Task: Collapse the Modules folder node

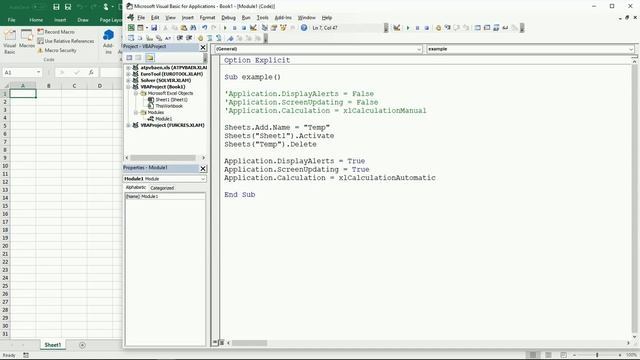Action: [x=136, y=112]
